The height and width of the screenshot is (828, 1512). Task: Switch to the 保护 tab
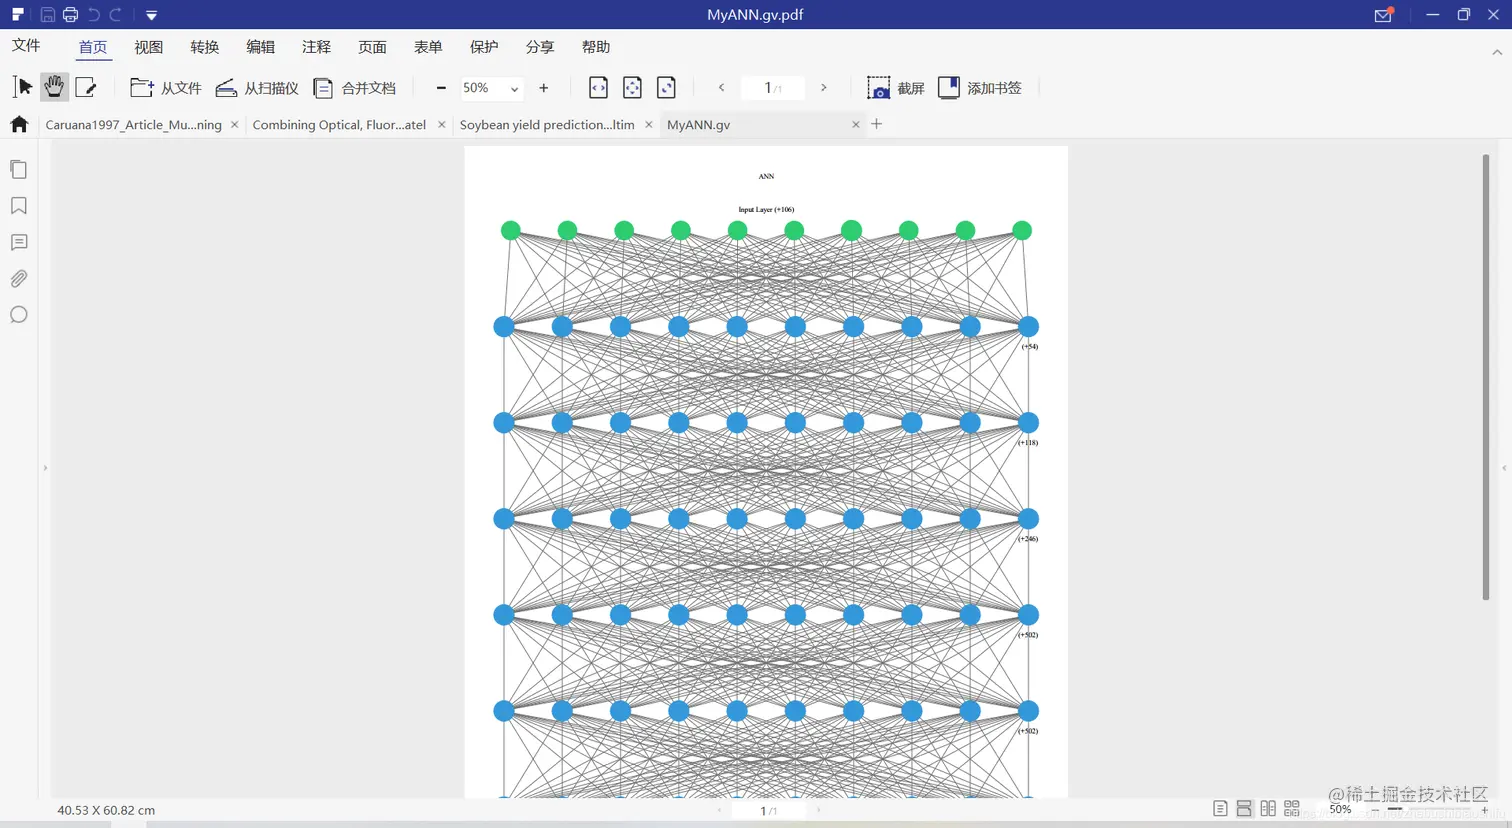click(484, 47)
